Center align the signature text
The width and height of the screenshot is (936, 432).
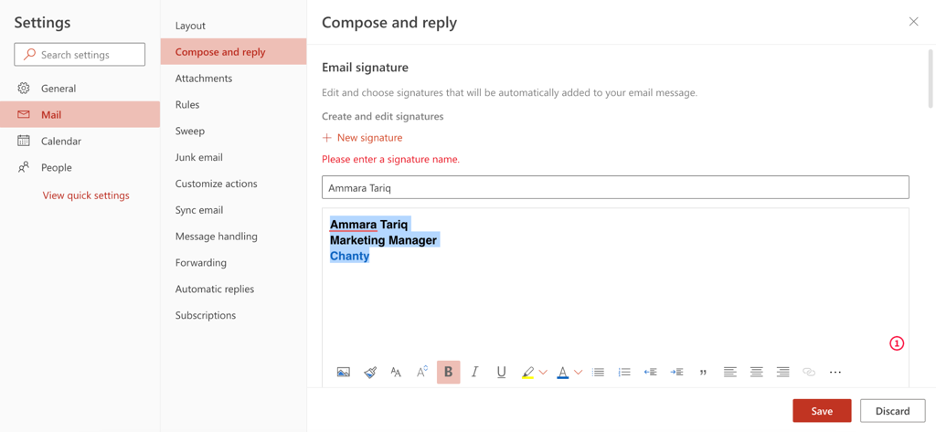pyautogui.click(x=756, y=372)
